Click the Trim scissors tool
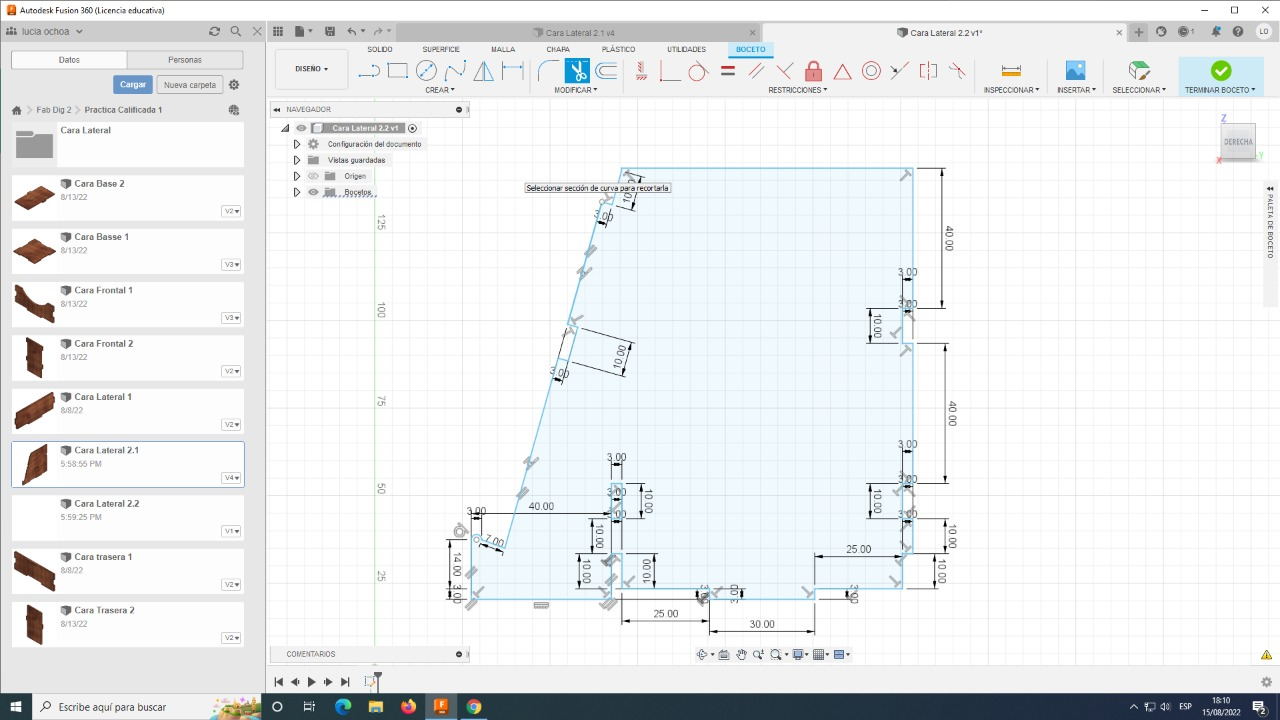The width and height of the screenshot is (1280, 720). (577, 71)
